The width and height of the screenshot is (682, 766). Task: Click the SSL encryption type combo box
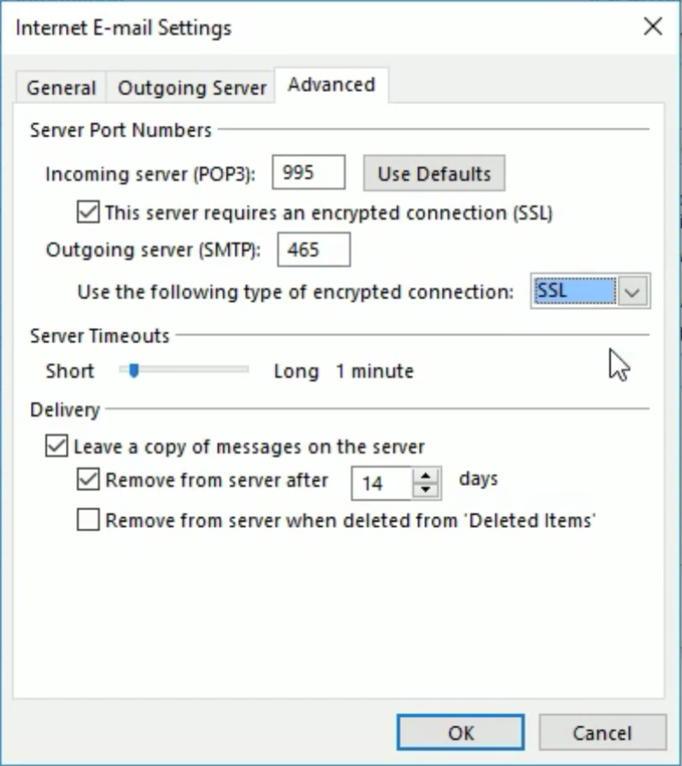574,291
